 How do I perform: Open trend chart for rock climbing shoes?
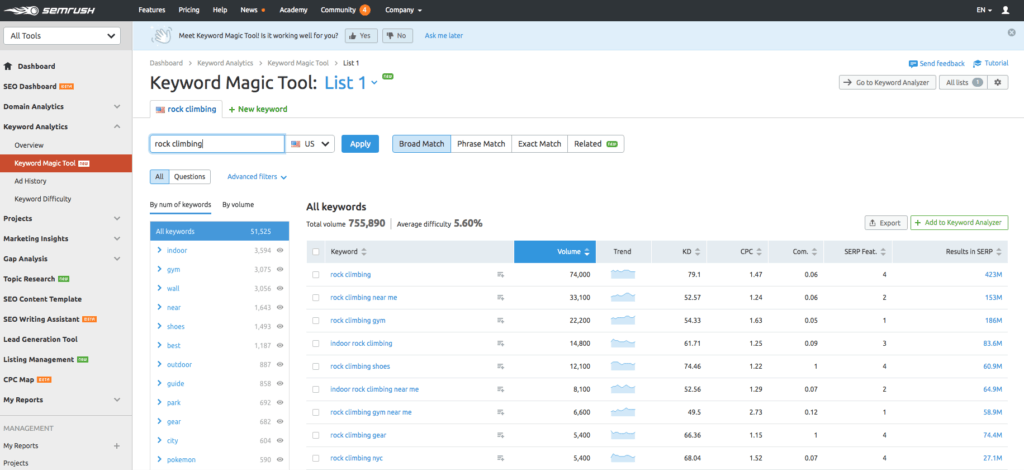point(622,367)
